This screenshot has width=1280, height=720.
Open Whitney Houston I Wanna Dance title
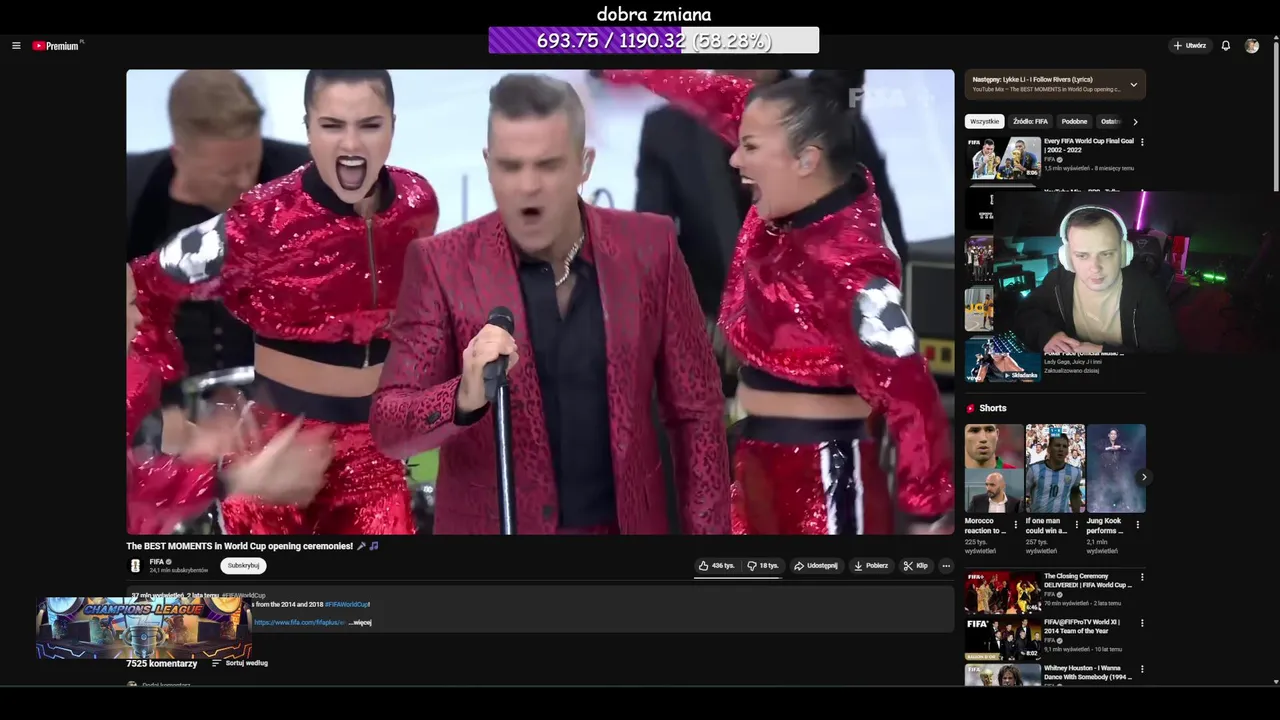1088,672
